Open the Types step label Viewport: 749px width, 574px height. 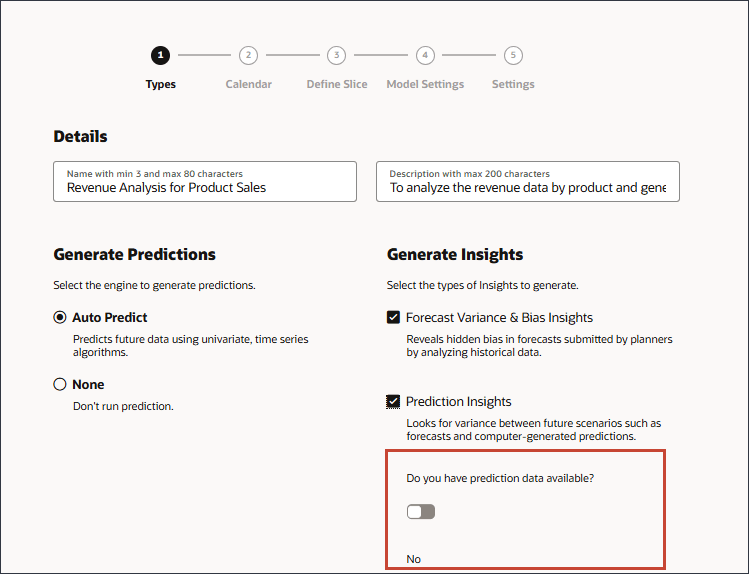click(x=160, y=84)
